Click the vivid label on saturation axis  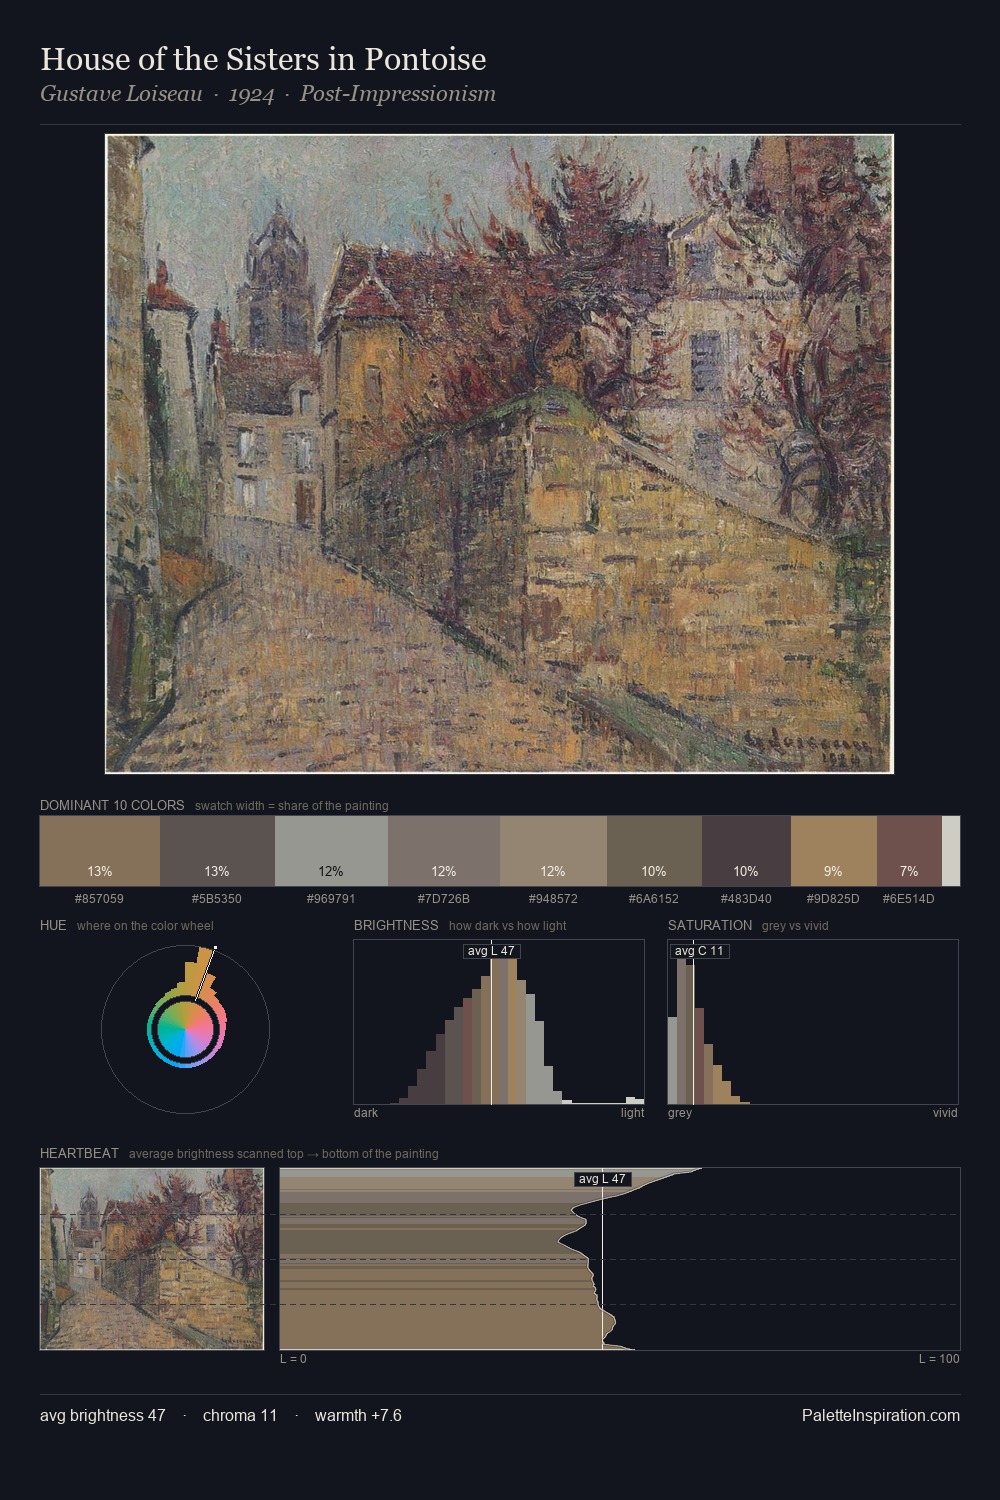point(945,1113)
